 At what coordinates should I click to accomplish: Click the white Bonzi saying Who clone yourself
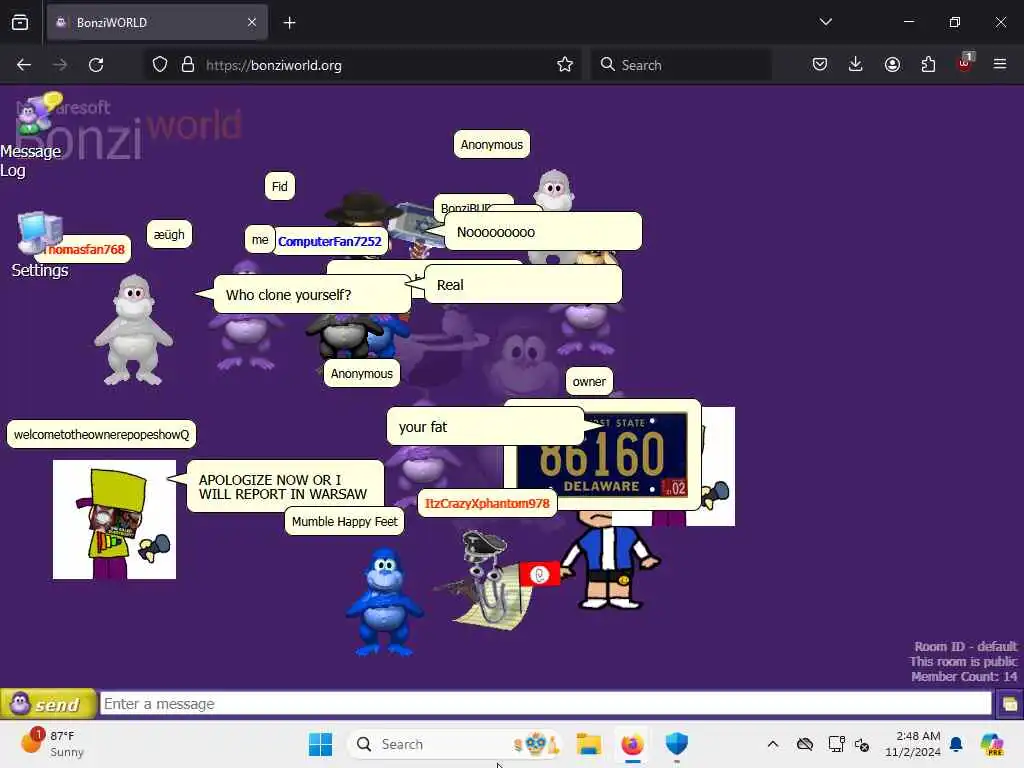pyautogui.click(x=133, y=330)
